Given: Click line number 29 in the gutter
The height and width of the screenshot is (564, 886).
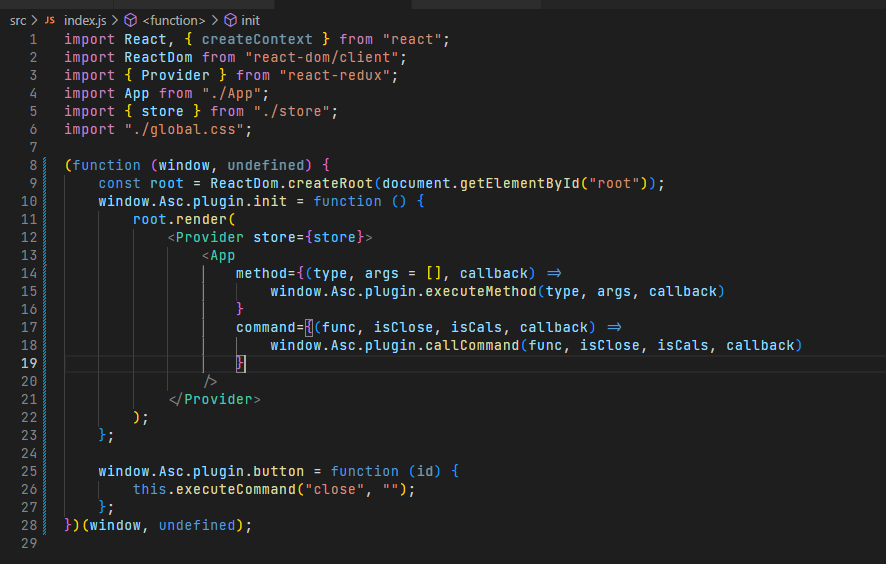Looking at the screenshot, I should coord(29,543).
